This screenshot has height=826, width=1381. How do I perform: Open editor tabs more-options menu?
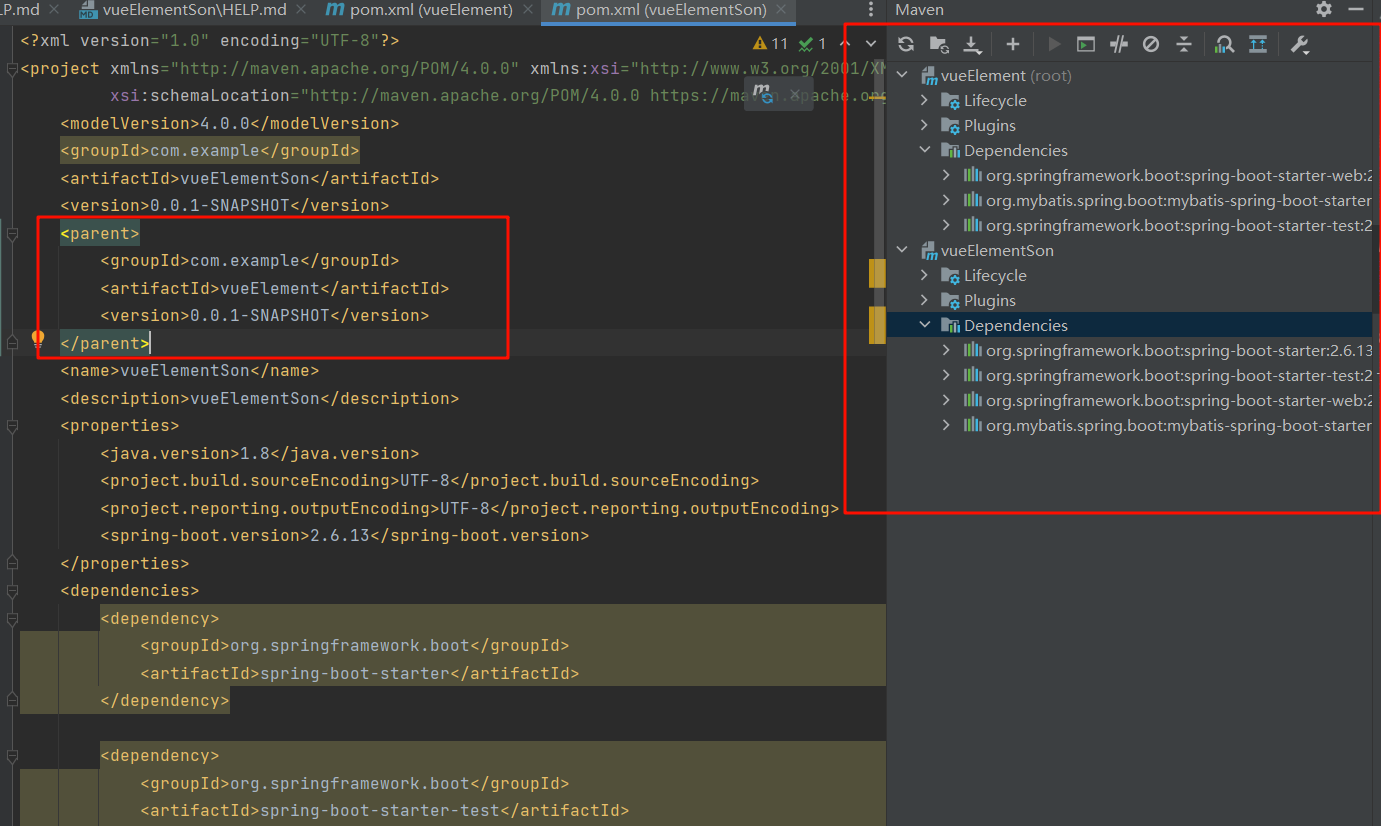click(x=872, y=10)
